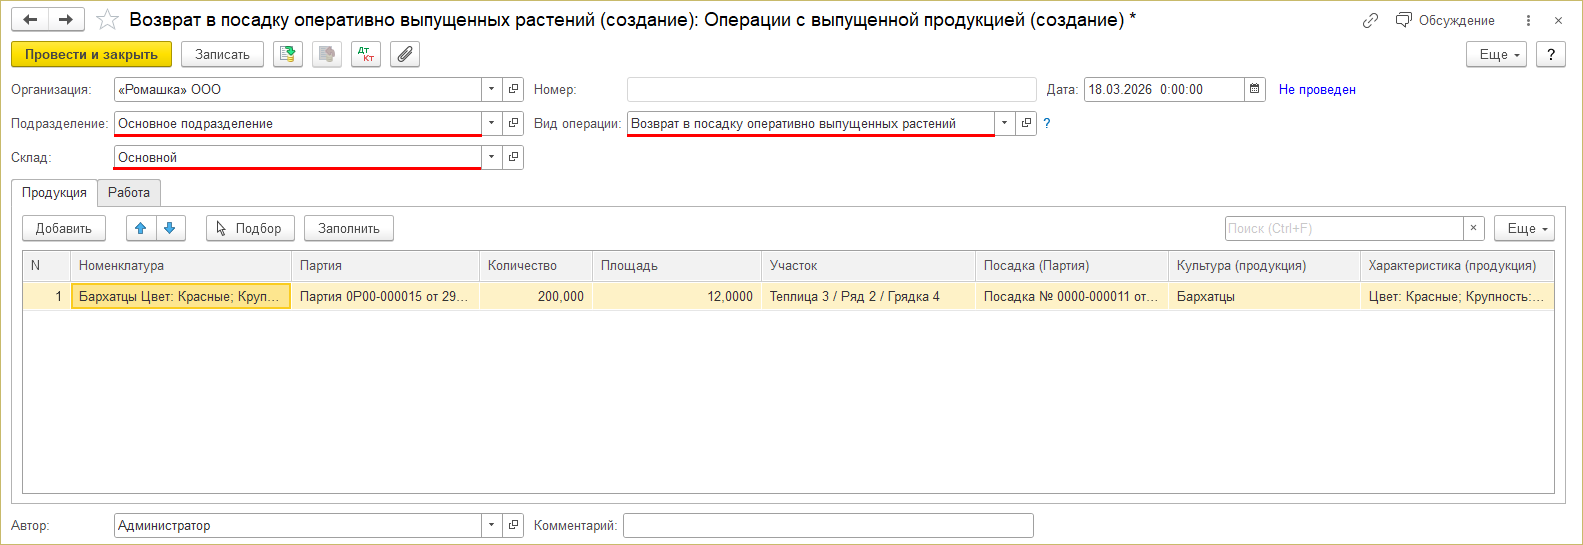Click the Количество column header
The height and width of the screenshot is (545, 1583).
tap(536, 265)
